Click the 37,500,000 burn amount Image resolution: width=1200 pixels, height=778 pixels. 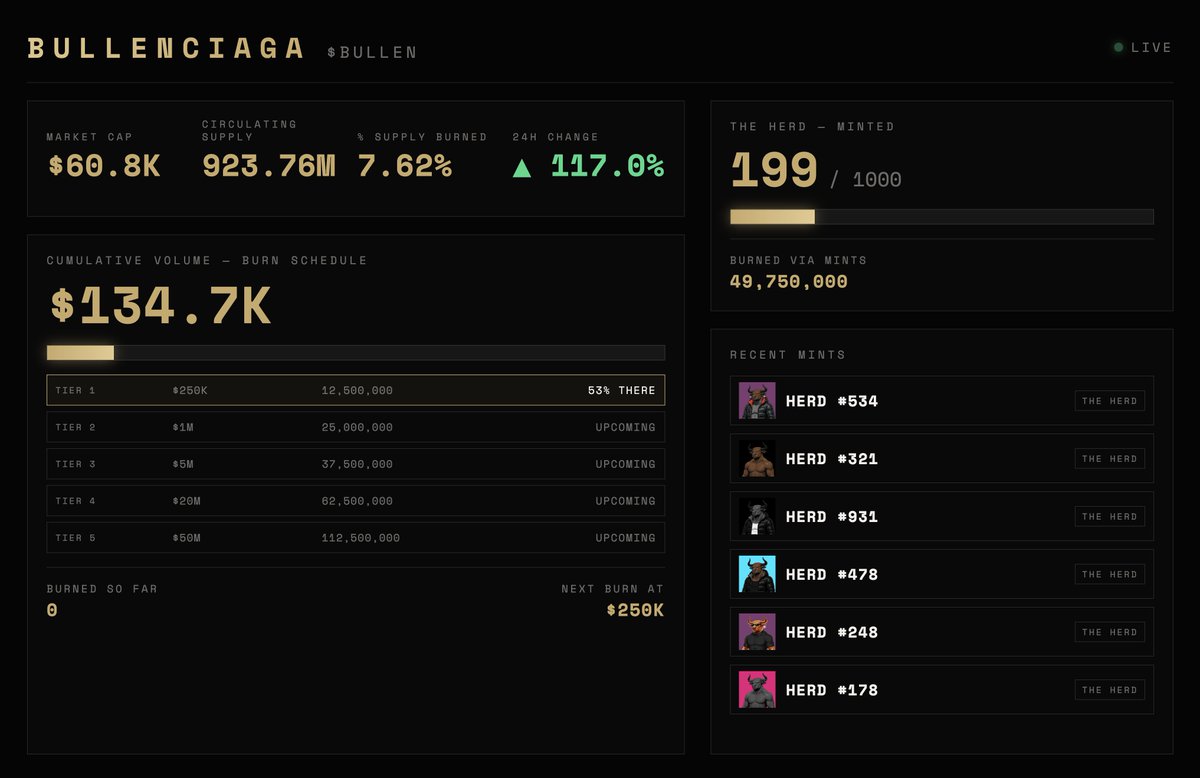[x=357, y=464]
